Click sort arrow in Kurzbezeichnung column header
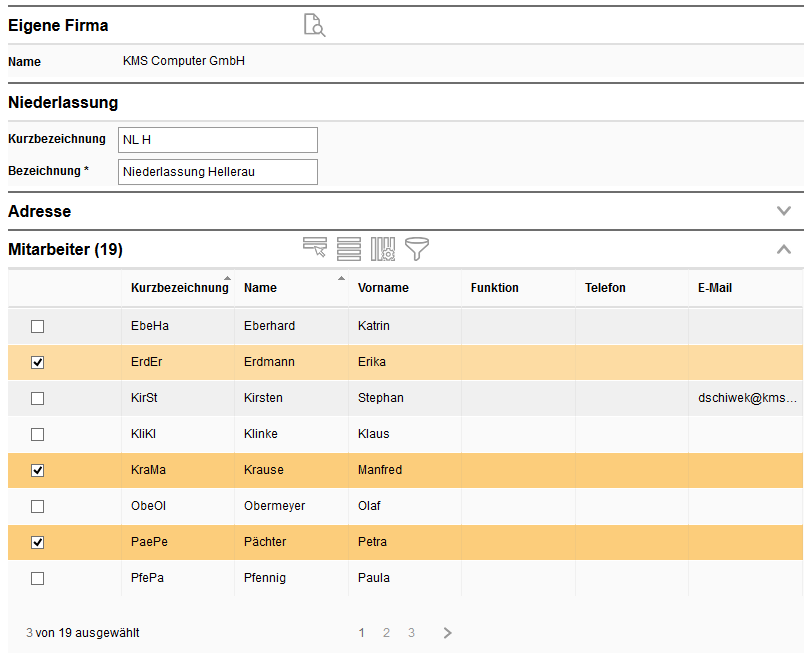The height and width of the screenshot is (657, 811). click(x=227, y=278)
